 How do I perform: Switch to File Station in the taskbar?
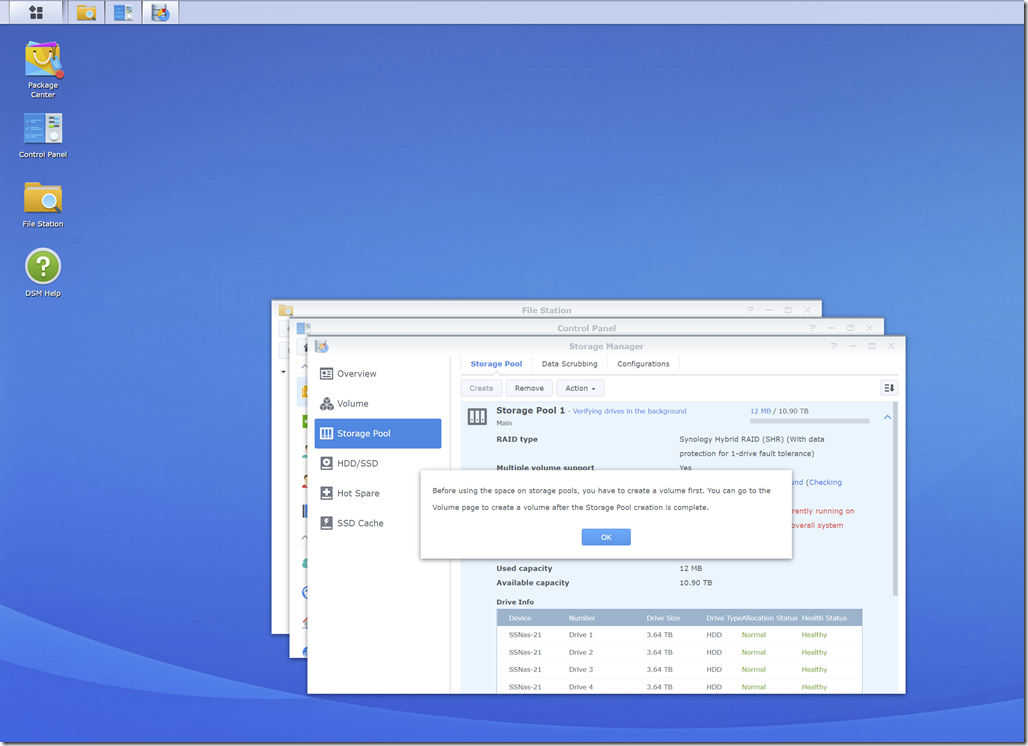coord(87,12)
